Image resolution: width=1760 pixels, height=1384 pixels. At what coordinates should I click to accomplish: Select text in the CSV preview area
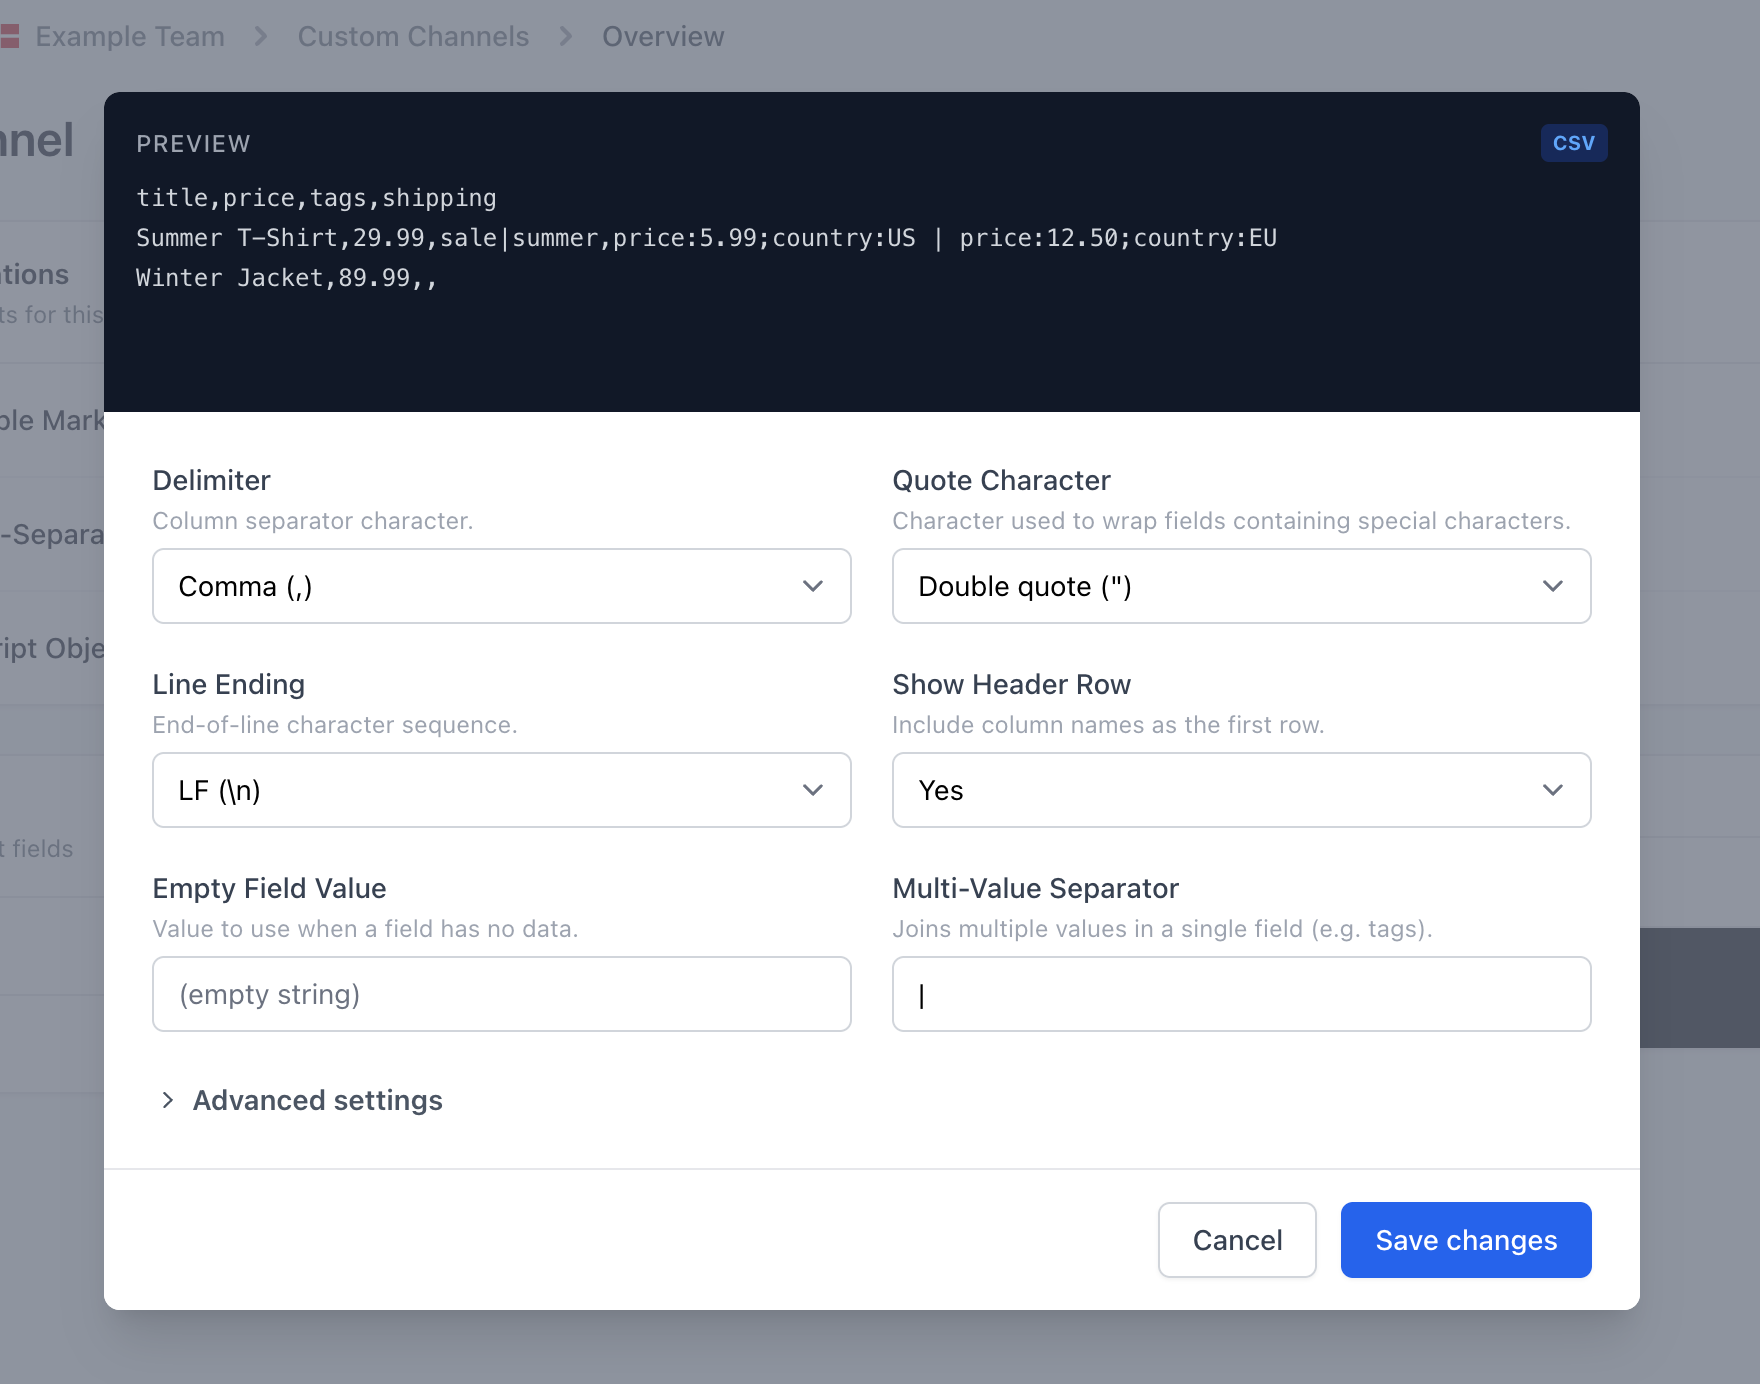pyautogui.click(x=700, y=238)
